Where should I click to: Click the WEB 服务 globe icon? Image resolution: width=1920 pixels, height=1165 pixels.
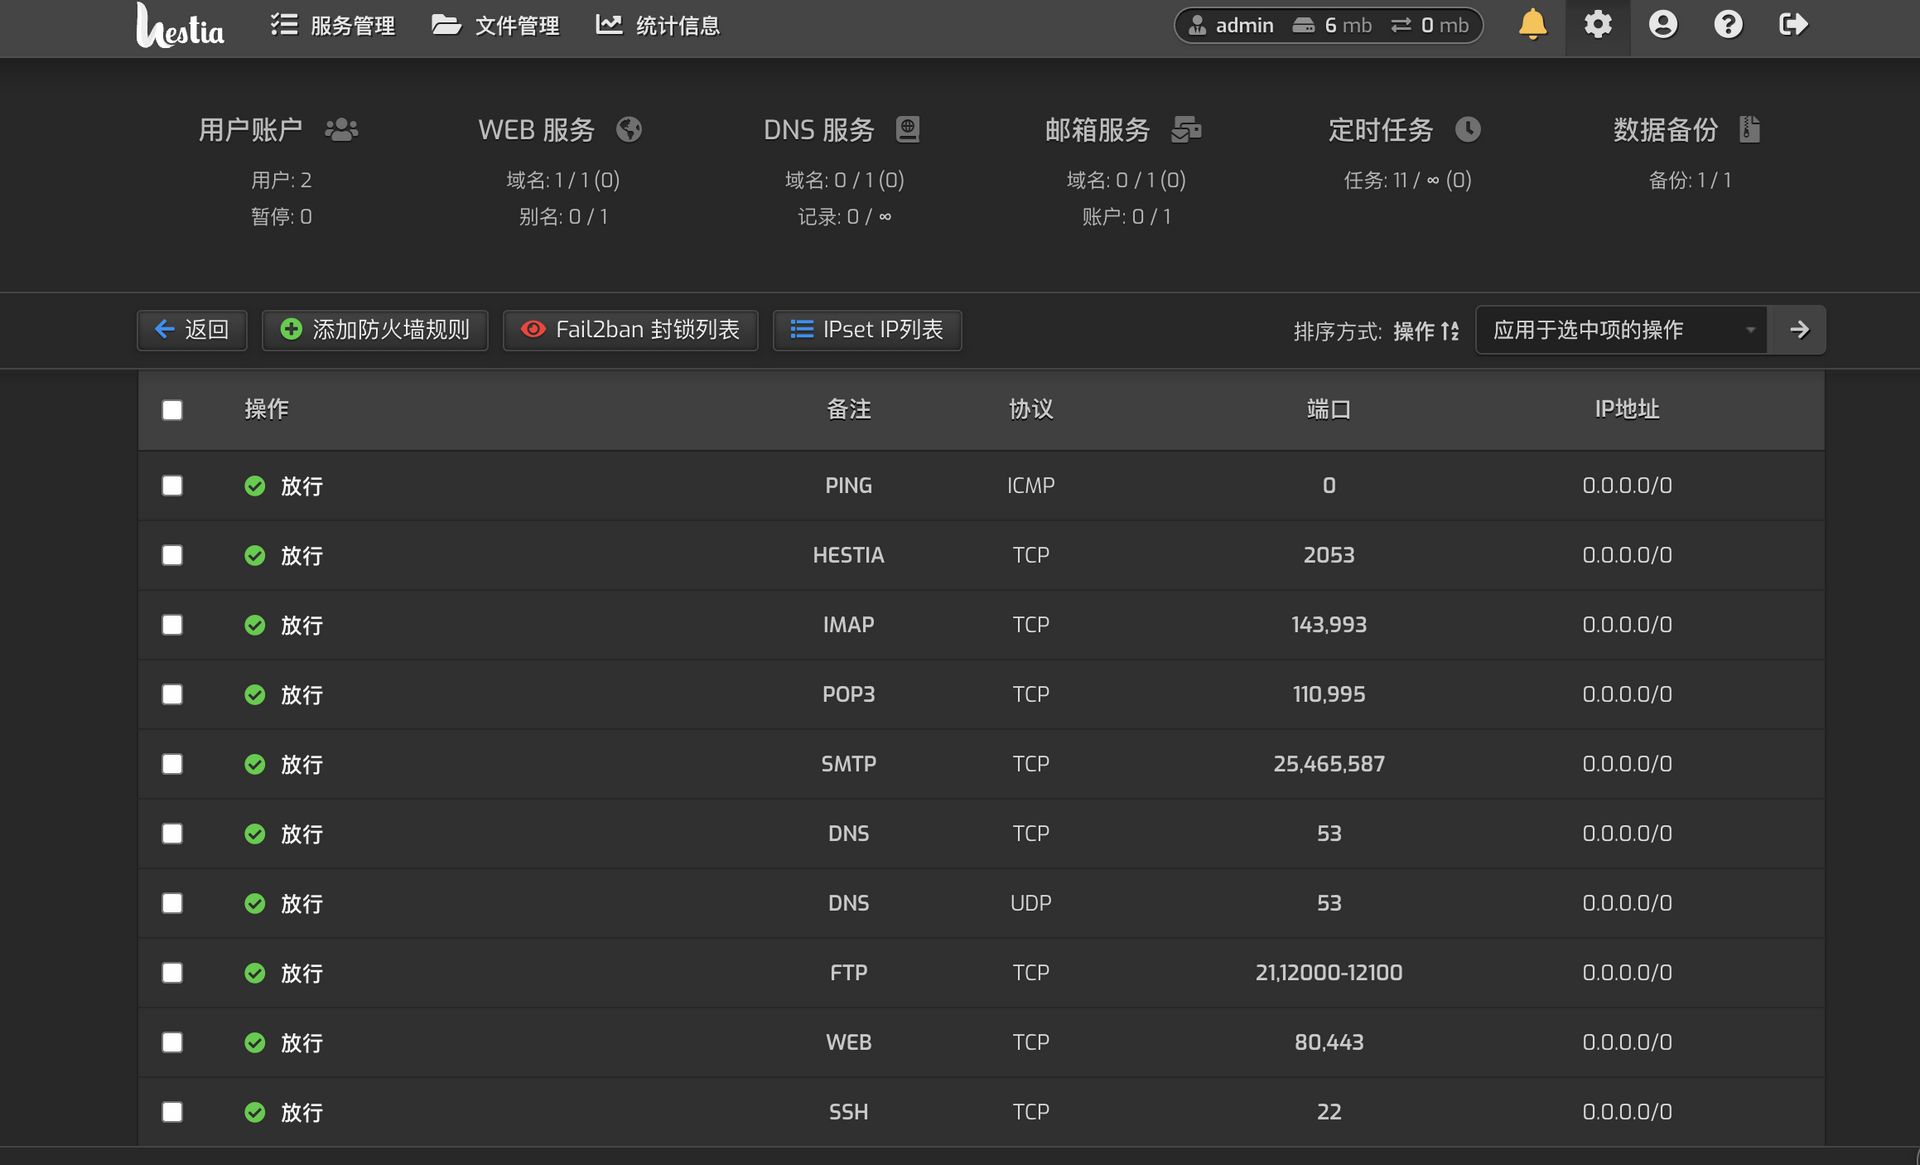(629, 129)
